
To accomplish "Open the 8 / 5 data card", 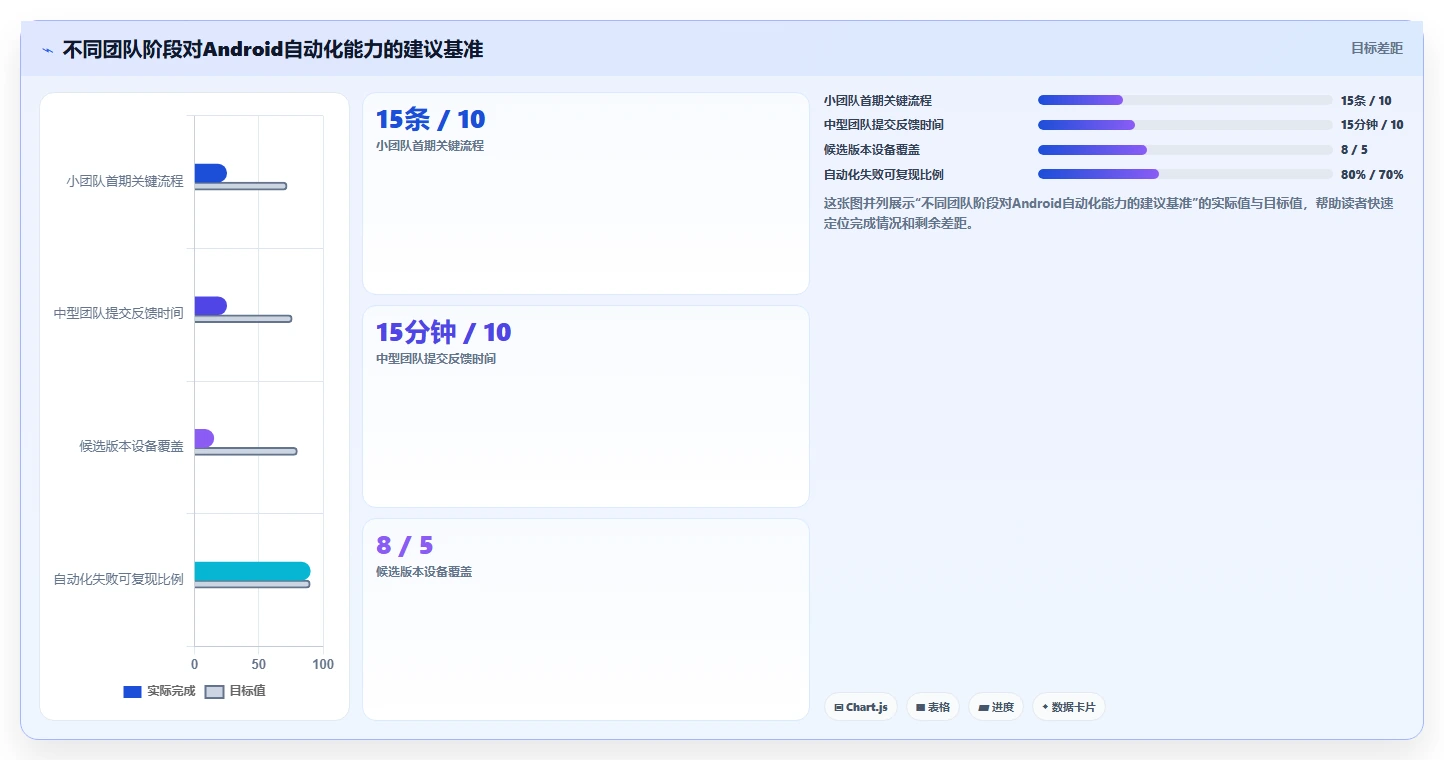I will pos(585,619).
